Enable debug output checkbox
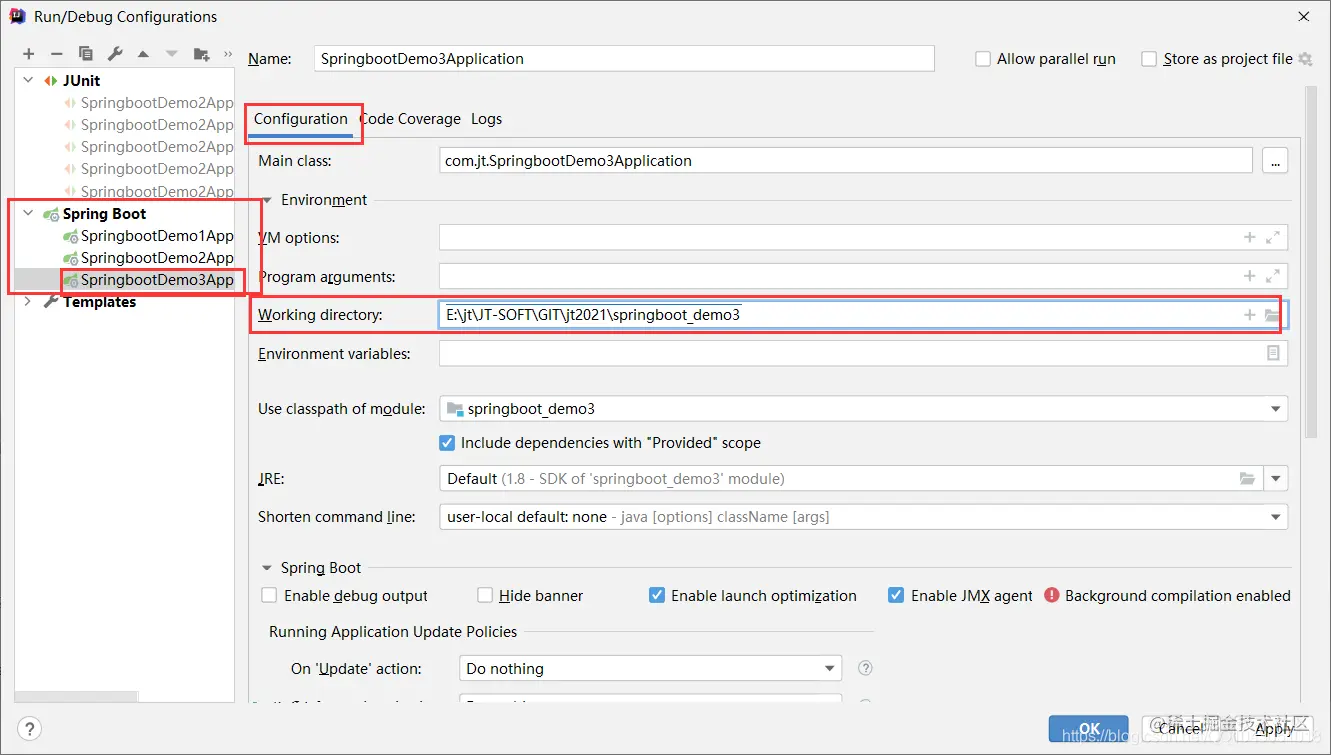Screen dimensions: 1331x755 [x=269, y=595]
